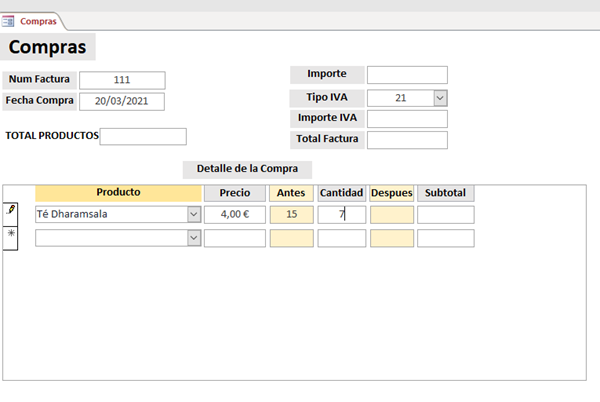Select the Subtotal field in first row

[445, 214]
